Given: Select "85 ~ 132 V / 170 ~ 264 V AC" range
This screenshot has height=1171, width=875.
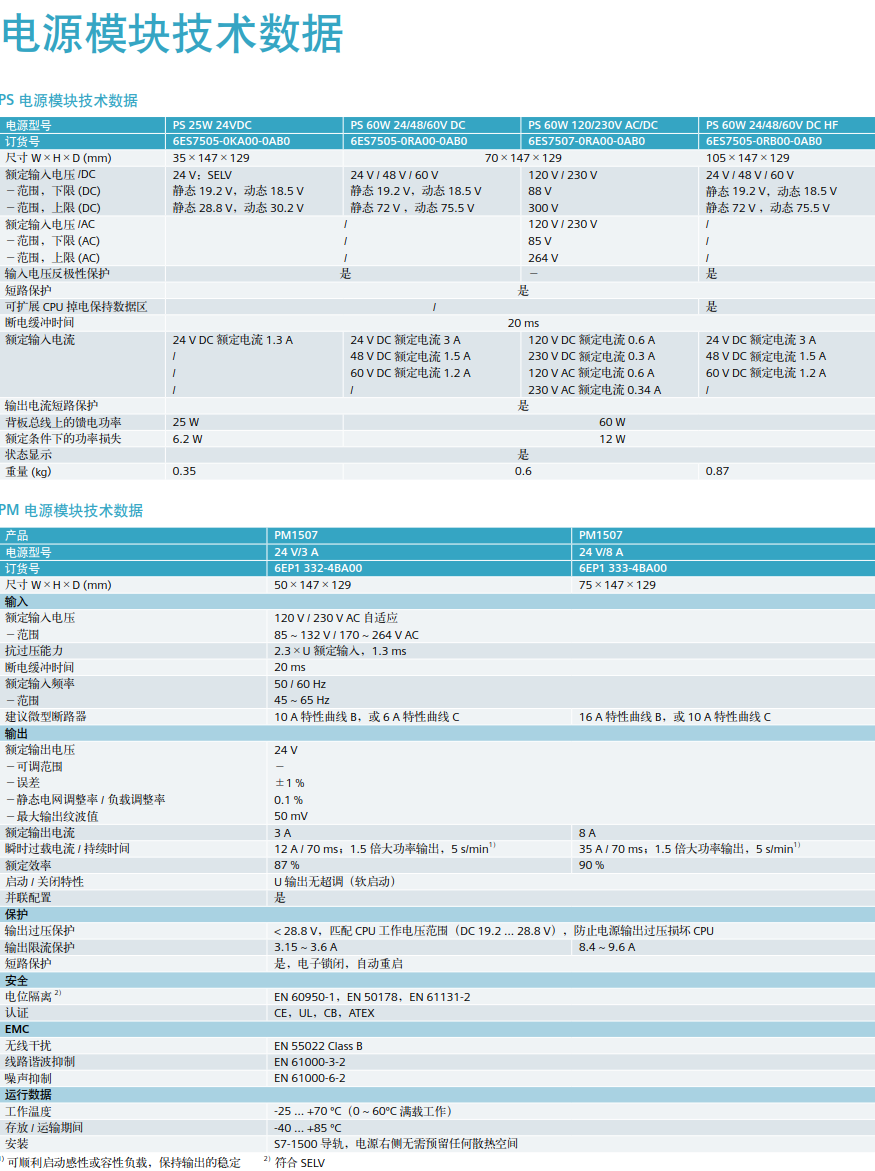Looking at the screenshot, I should coord(346,635).
